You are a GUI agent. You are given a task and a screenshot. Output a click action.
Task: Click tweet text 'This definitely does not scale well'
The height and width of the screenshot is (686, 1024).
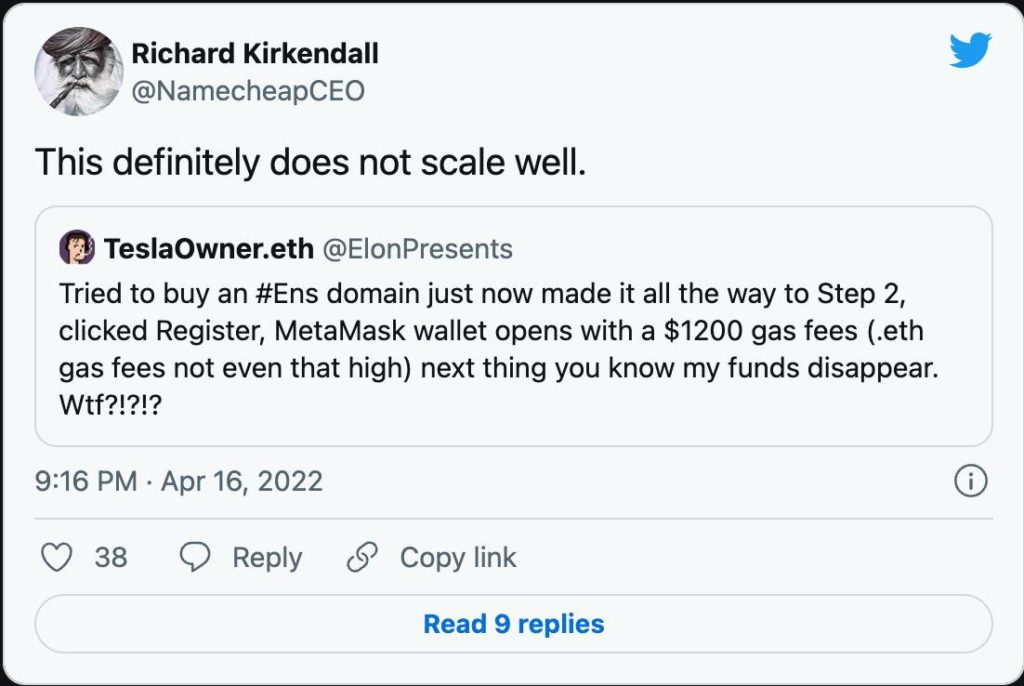coord(311,162)
